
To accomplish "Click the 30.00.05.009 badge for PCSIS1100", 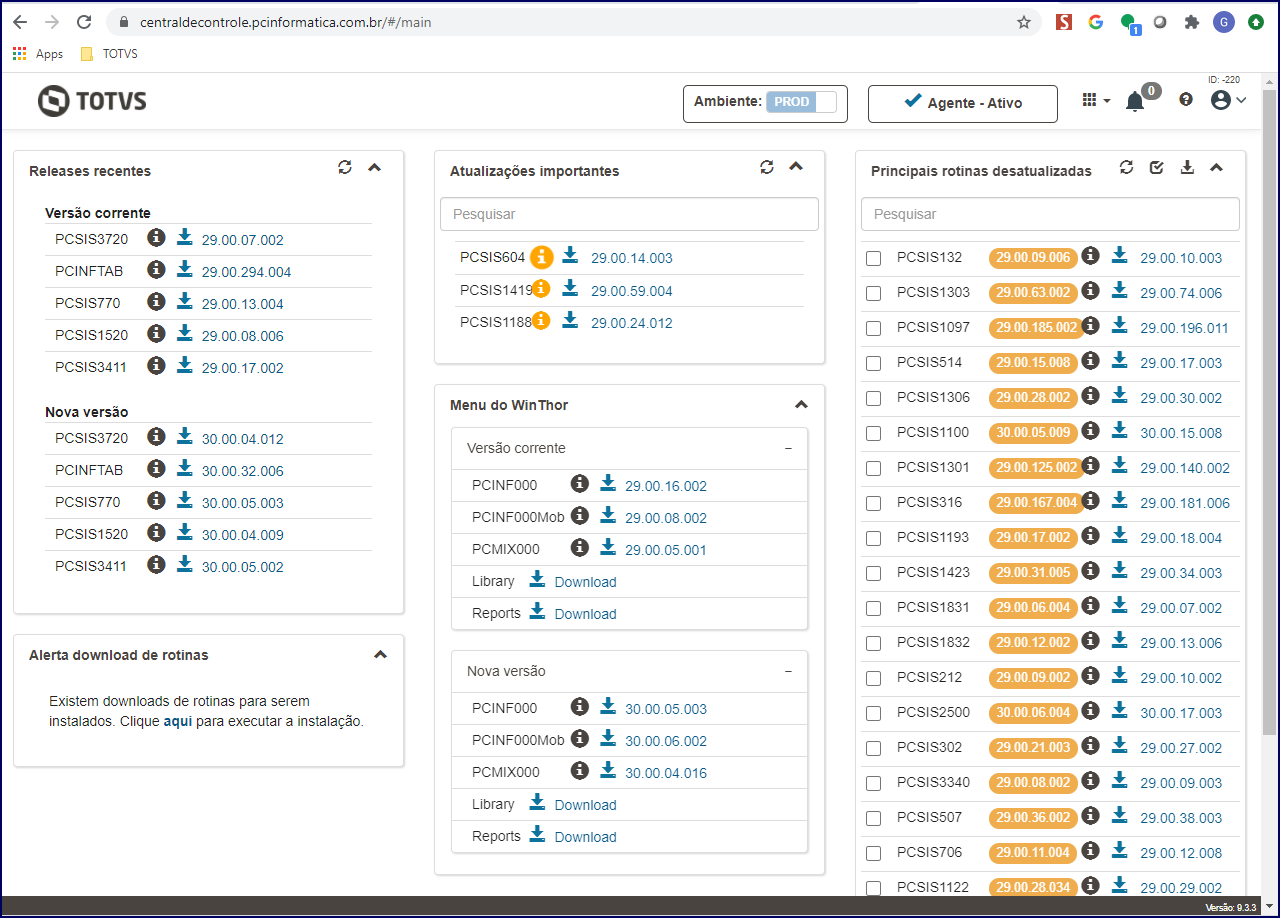I will tap(1033, 433).
